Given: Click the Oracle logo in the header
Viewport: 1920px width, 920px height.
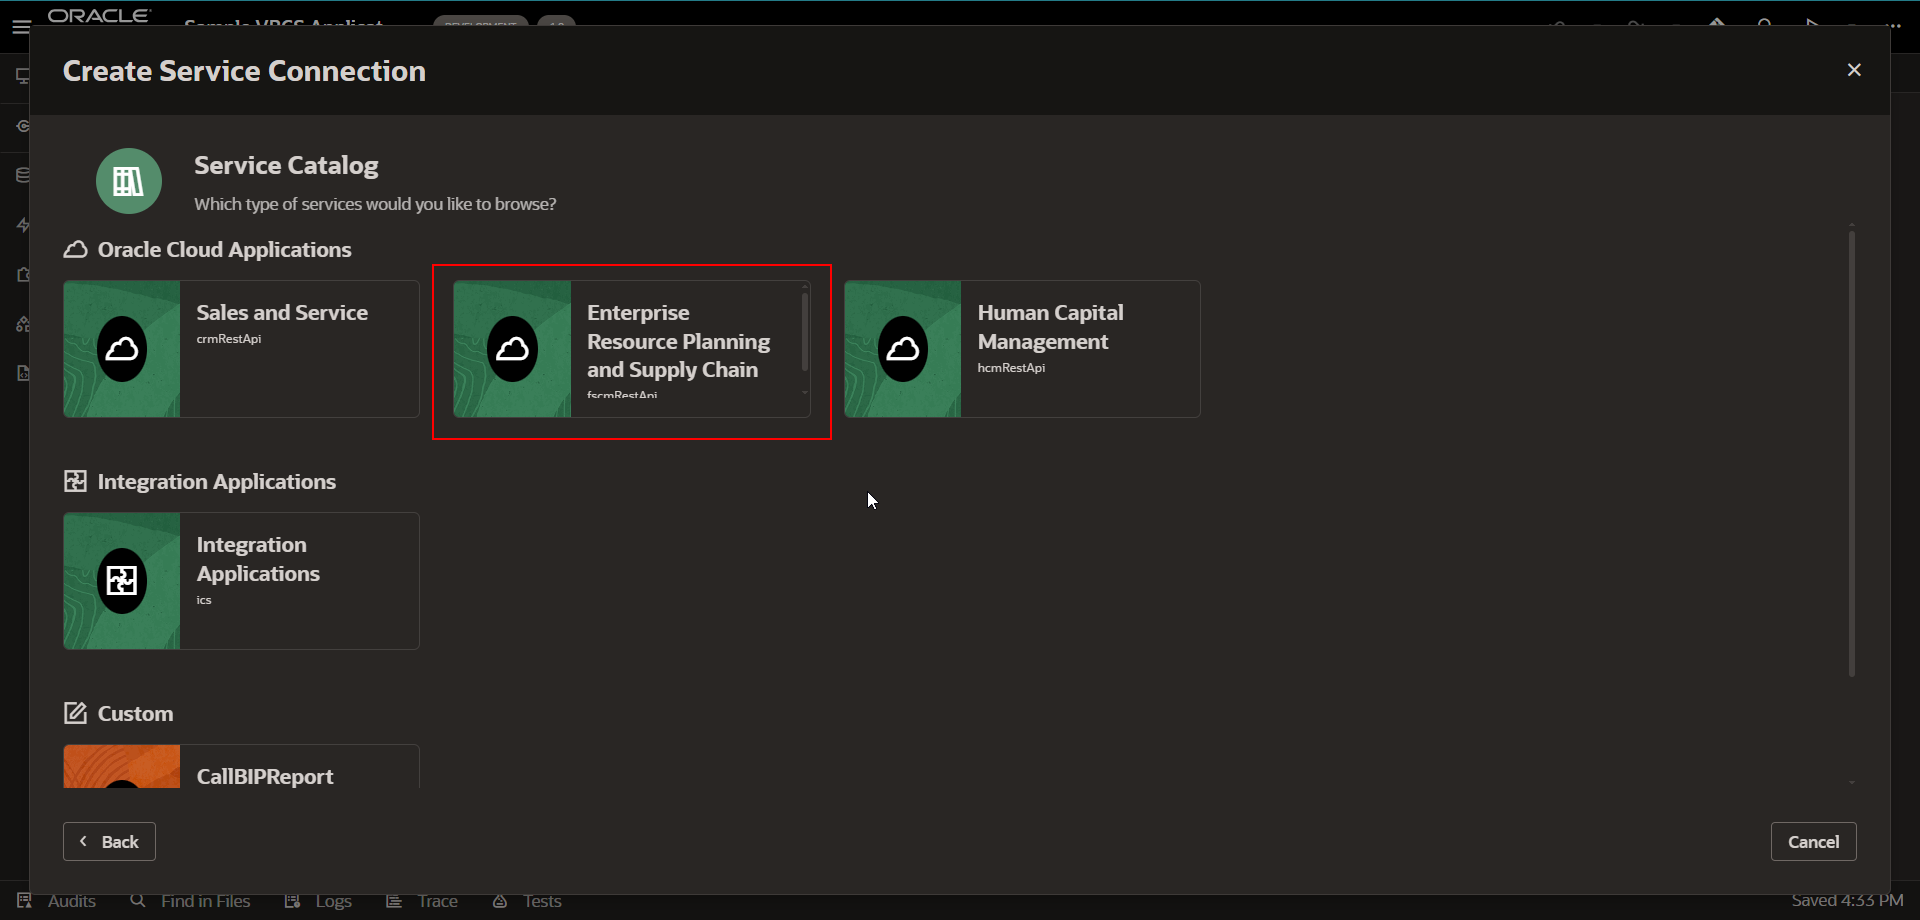Looking at the screenshot, I should pyautogui.click(x=100, y=16).
